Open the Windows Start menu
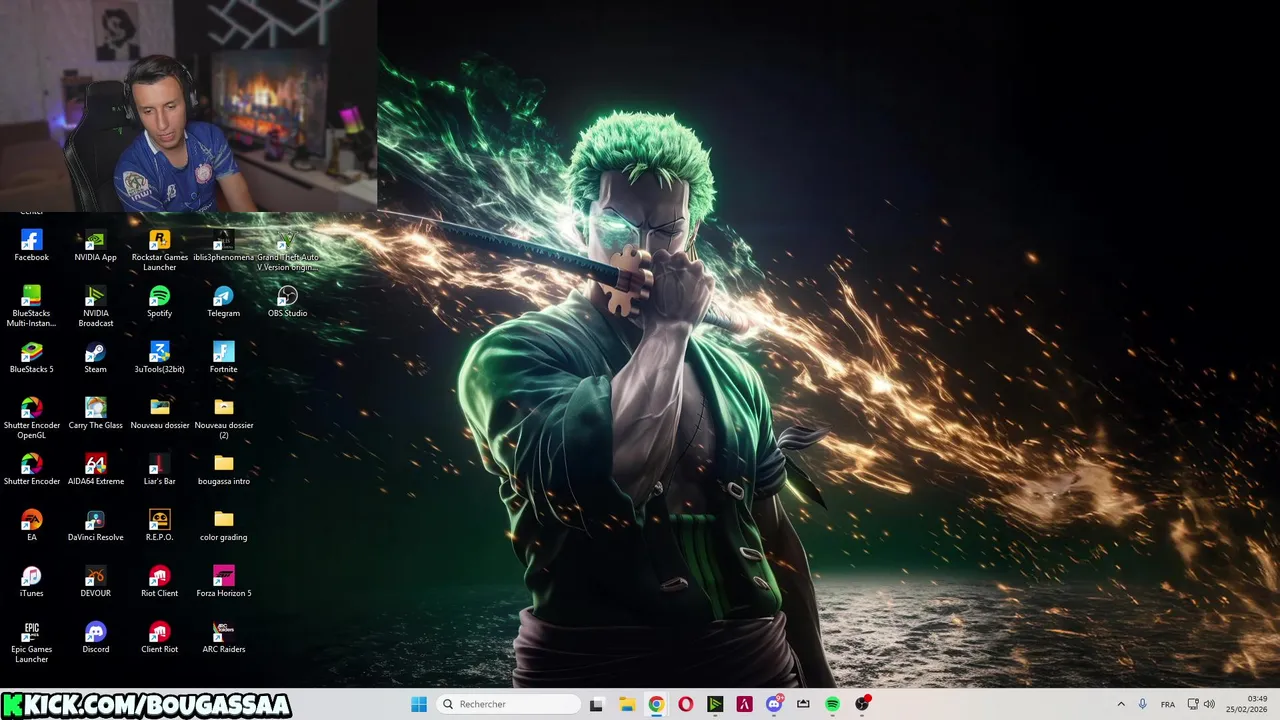The height and width of the screenshot is (720, 1280). click(419, 704)
